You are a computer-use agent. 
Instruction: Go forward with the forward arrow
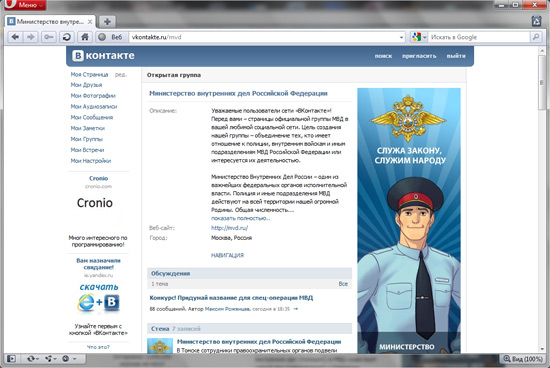tap(31, 37)
